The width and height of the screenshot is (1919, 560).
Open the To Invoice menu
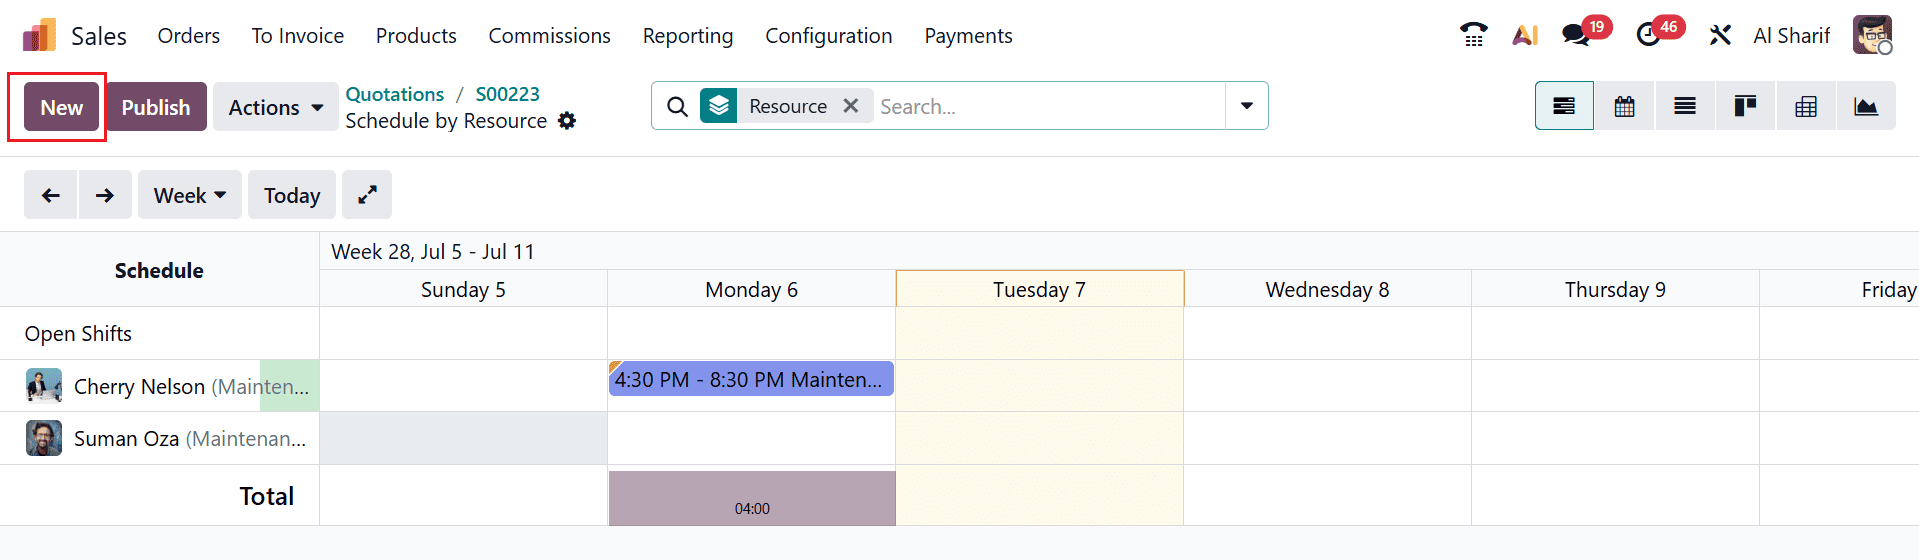coord(298,36)
